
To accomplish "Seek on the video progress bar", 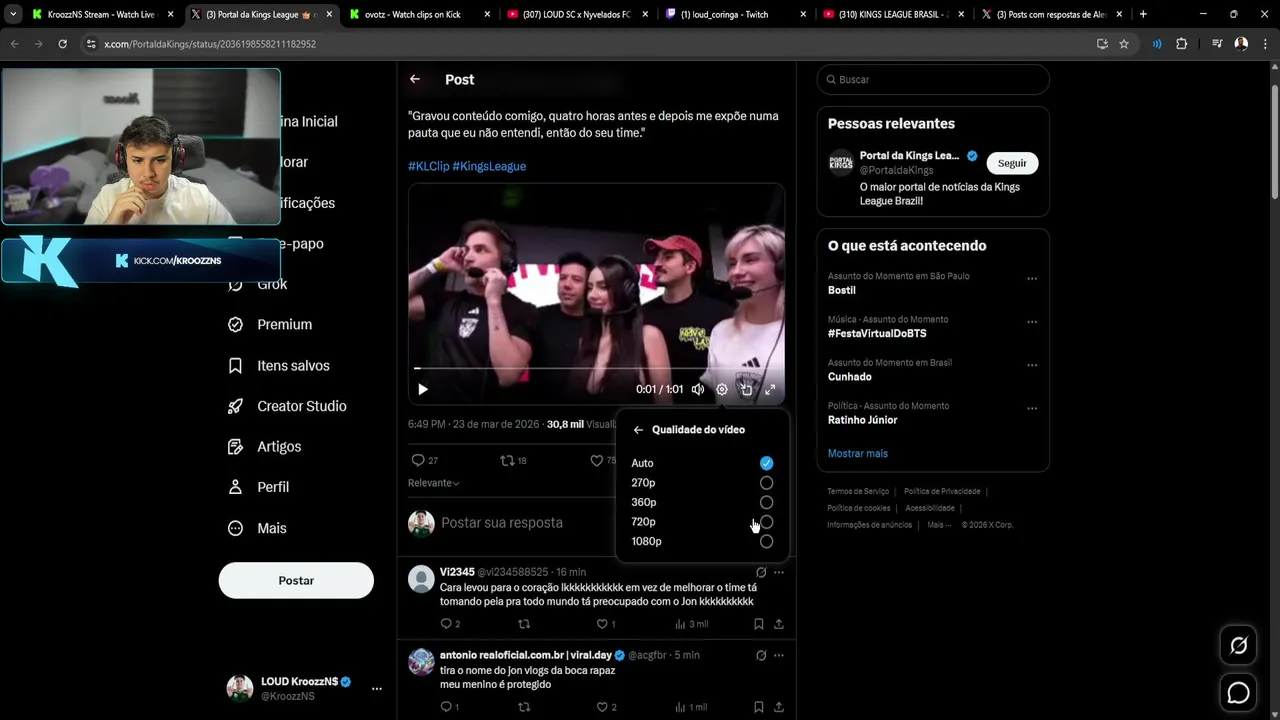I will [x=596, y=368].
